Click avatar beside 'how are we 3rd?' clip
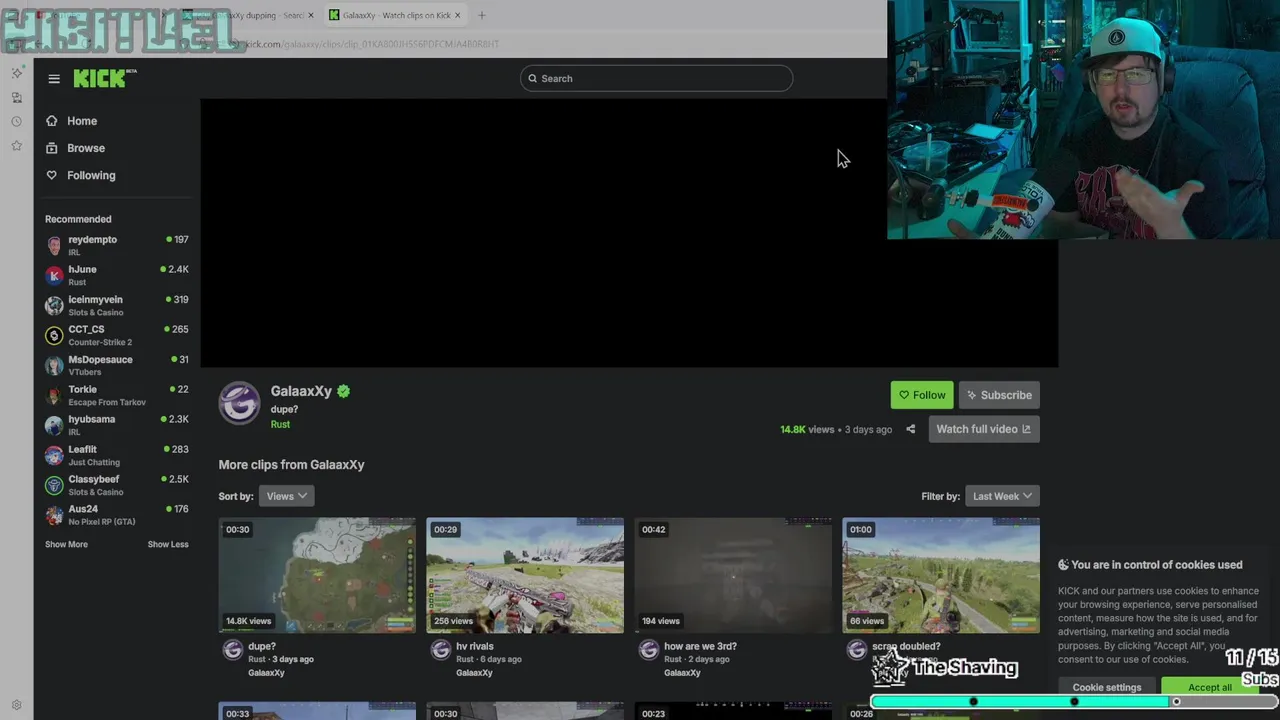Viewport: 1280px width, 720px height. (649, 651)
